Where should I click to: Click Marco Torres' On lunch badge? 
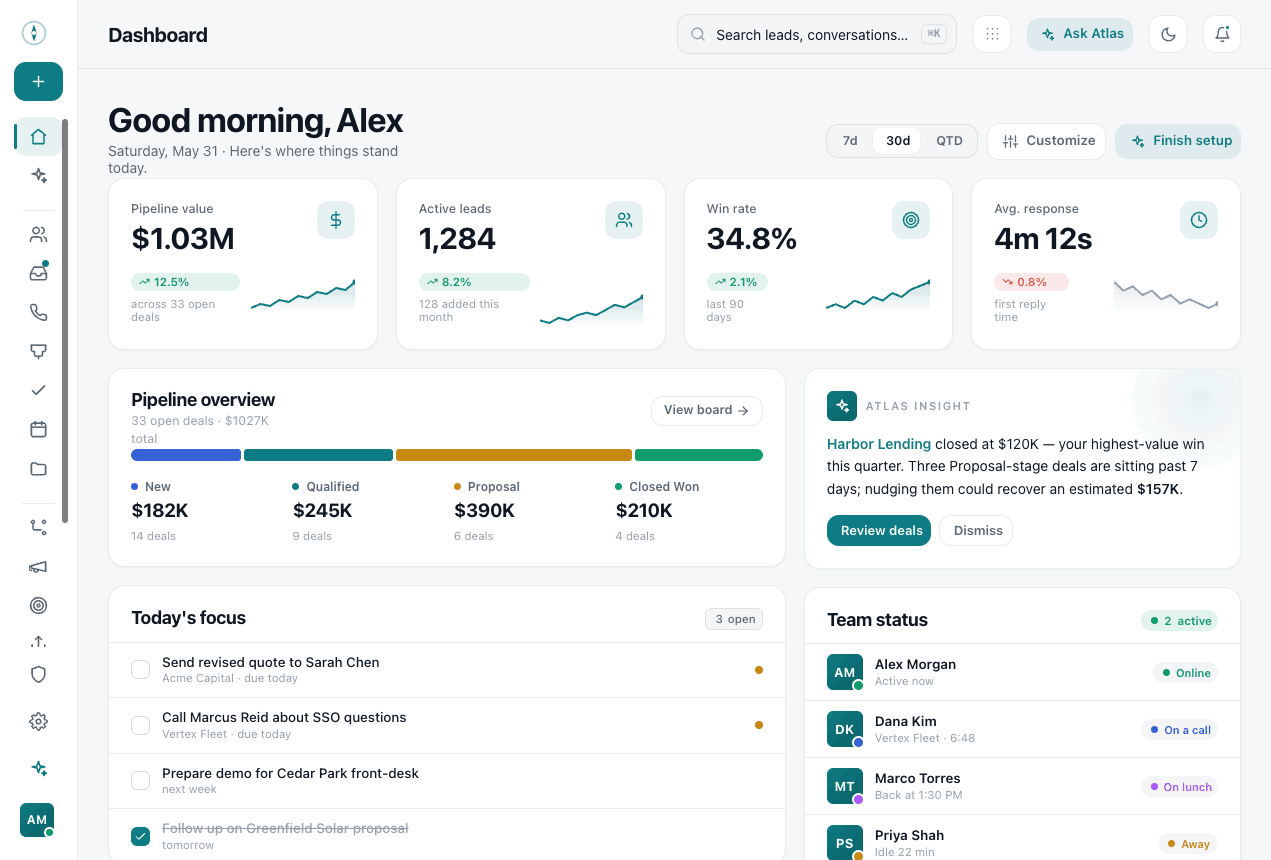(1179, 787)
